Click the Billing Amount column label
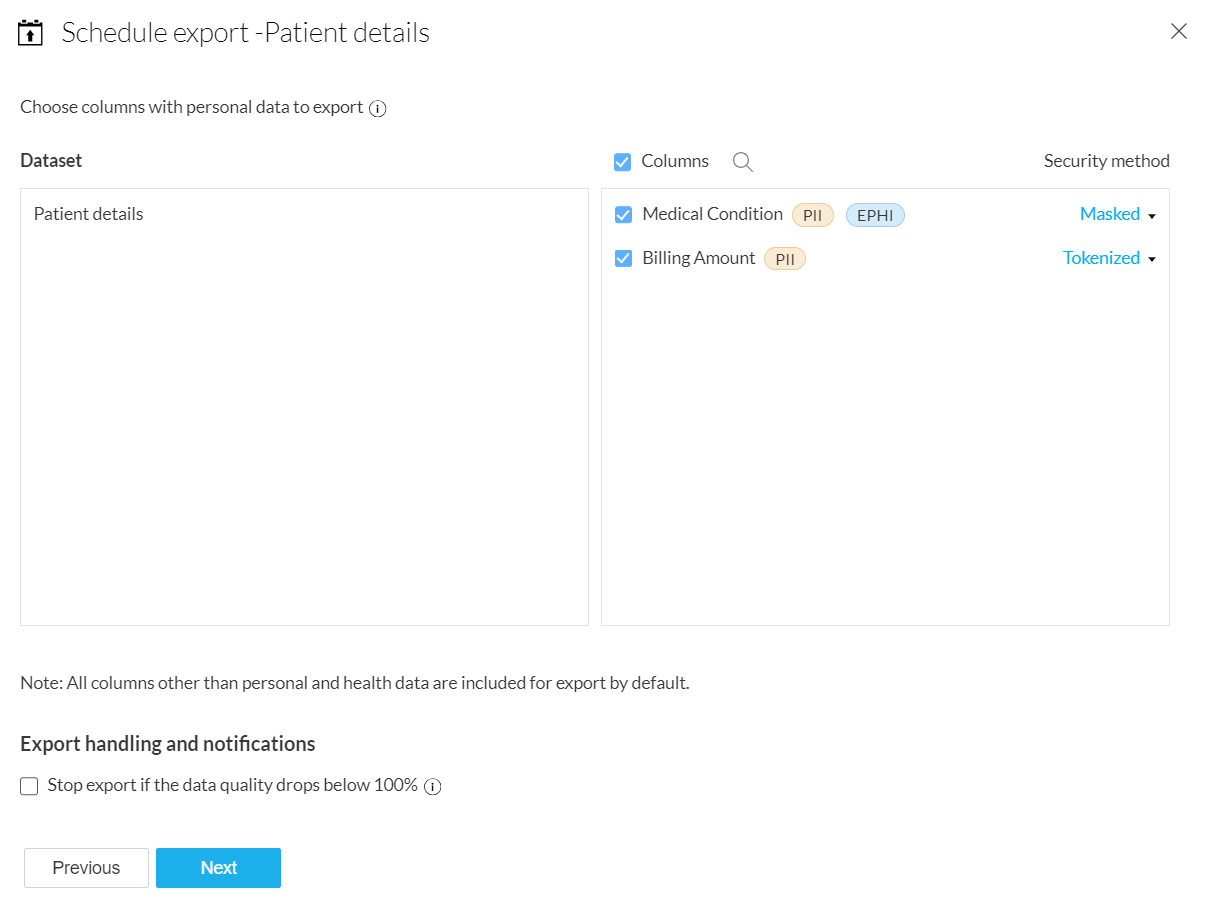The image size is (1209, 914). (698, 258)
